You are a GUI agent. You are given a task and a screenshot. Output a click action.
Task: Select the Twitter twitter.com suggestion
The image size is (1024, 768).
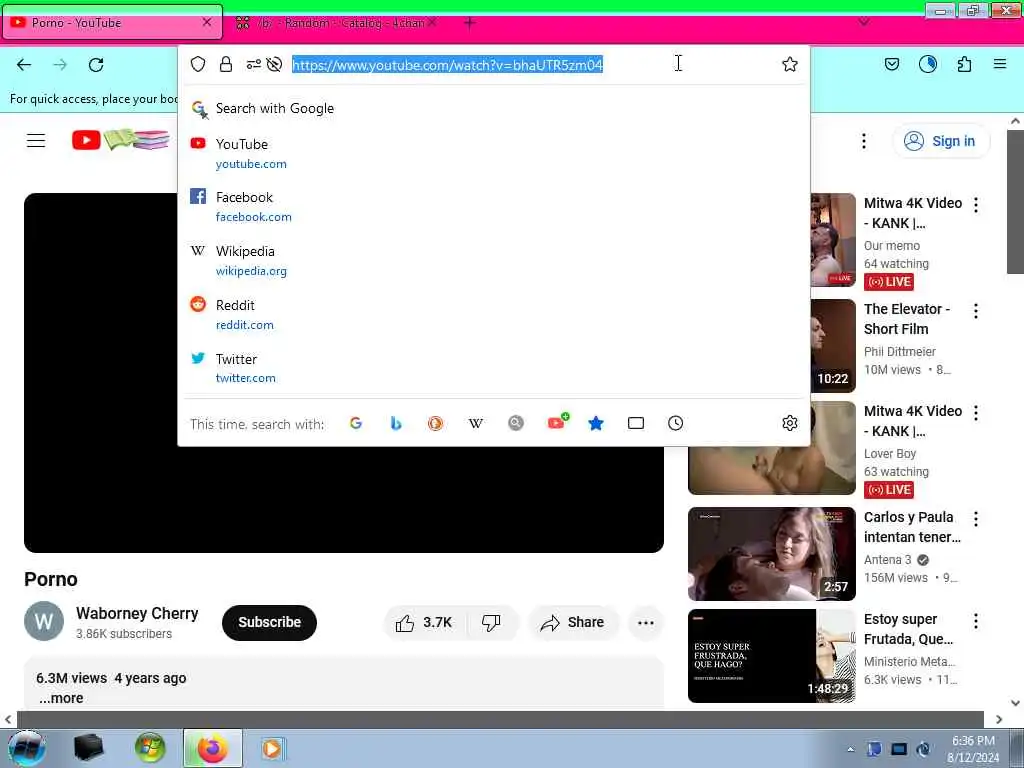(x=494, y=368)
